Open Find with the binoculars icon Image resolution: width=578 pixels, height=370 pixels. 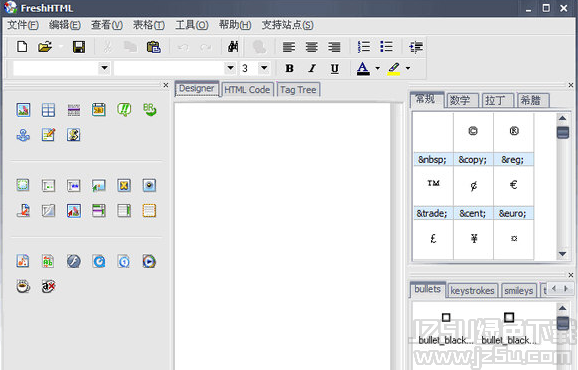pyautogui.click(x=233, y=47)
